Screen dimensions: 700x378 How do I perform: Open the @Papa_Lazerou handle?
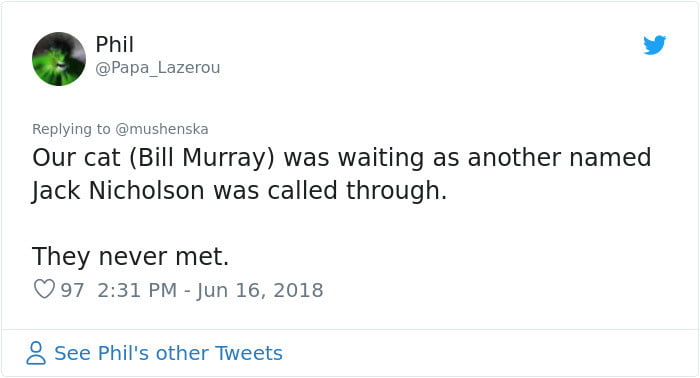[158, 68]
